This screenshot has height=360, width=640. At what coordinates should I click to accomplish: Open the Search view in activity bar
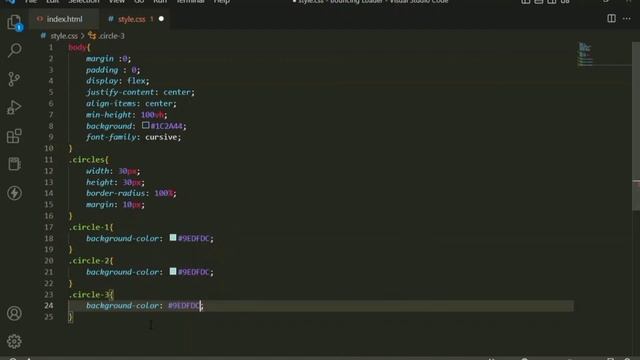[14, 50]
